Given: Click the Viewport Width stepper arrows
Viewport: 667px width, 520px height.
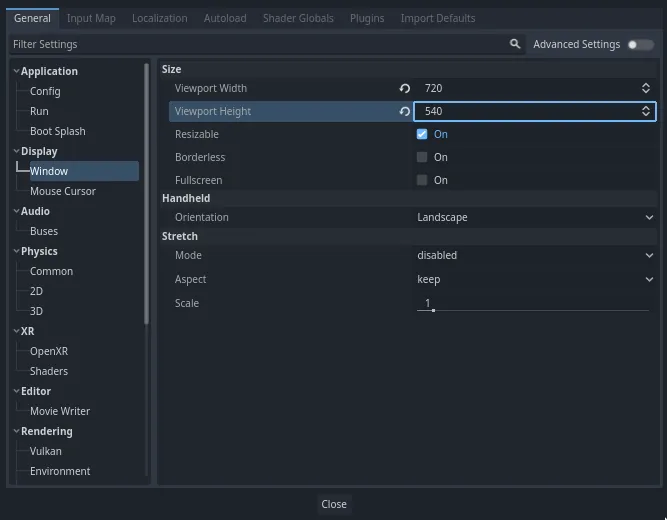Looking at the screenshot, I should click(x=646, y=88).
